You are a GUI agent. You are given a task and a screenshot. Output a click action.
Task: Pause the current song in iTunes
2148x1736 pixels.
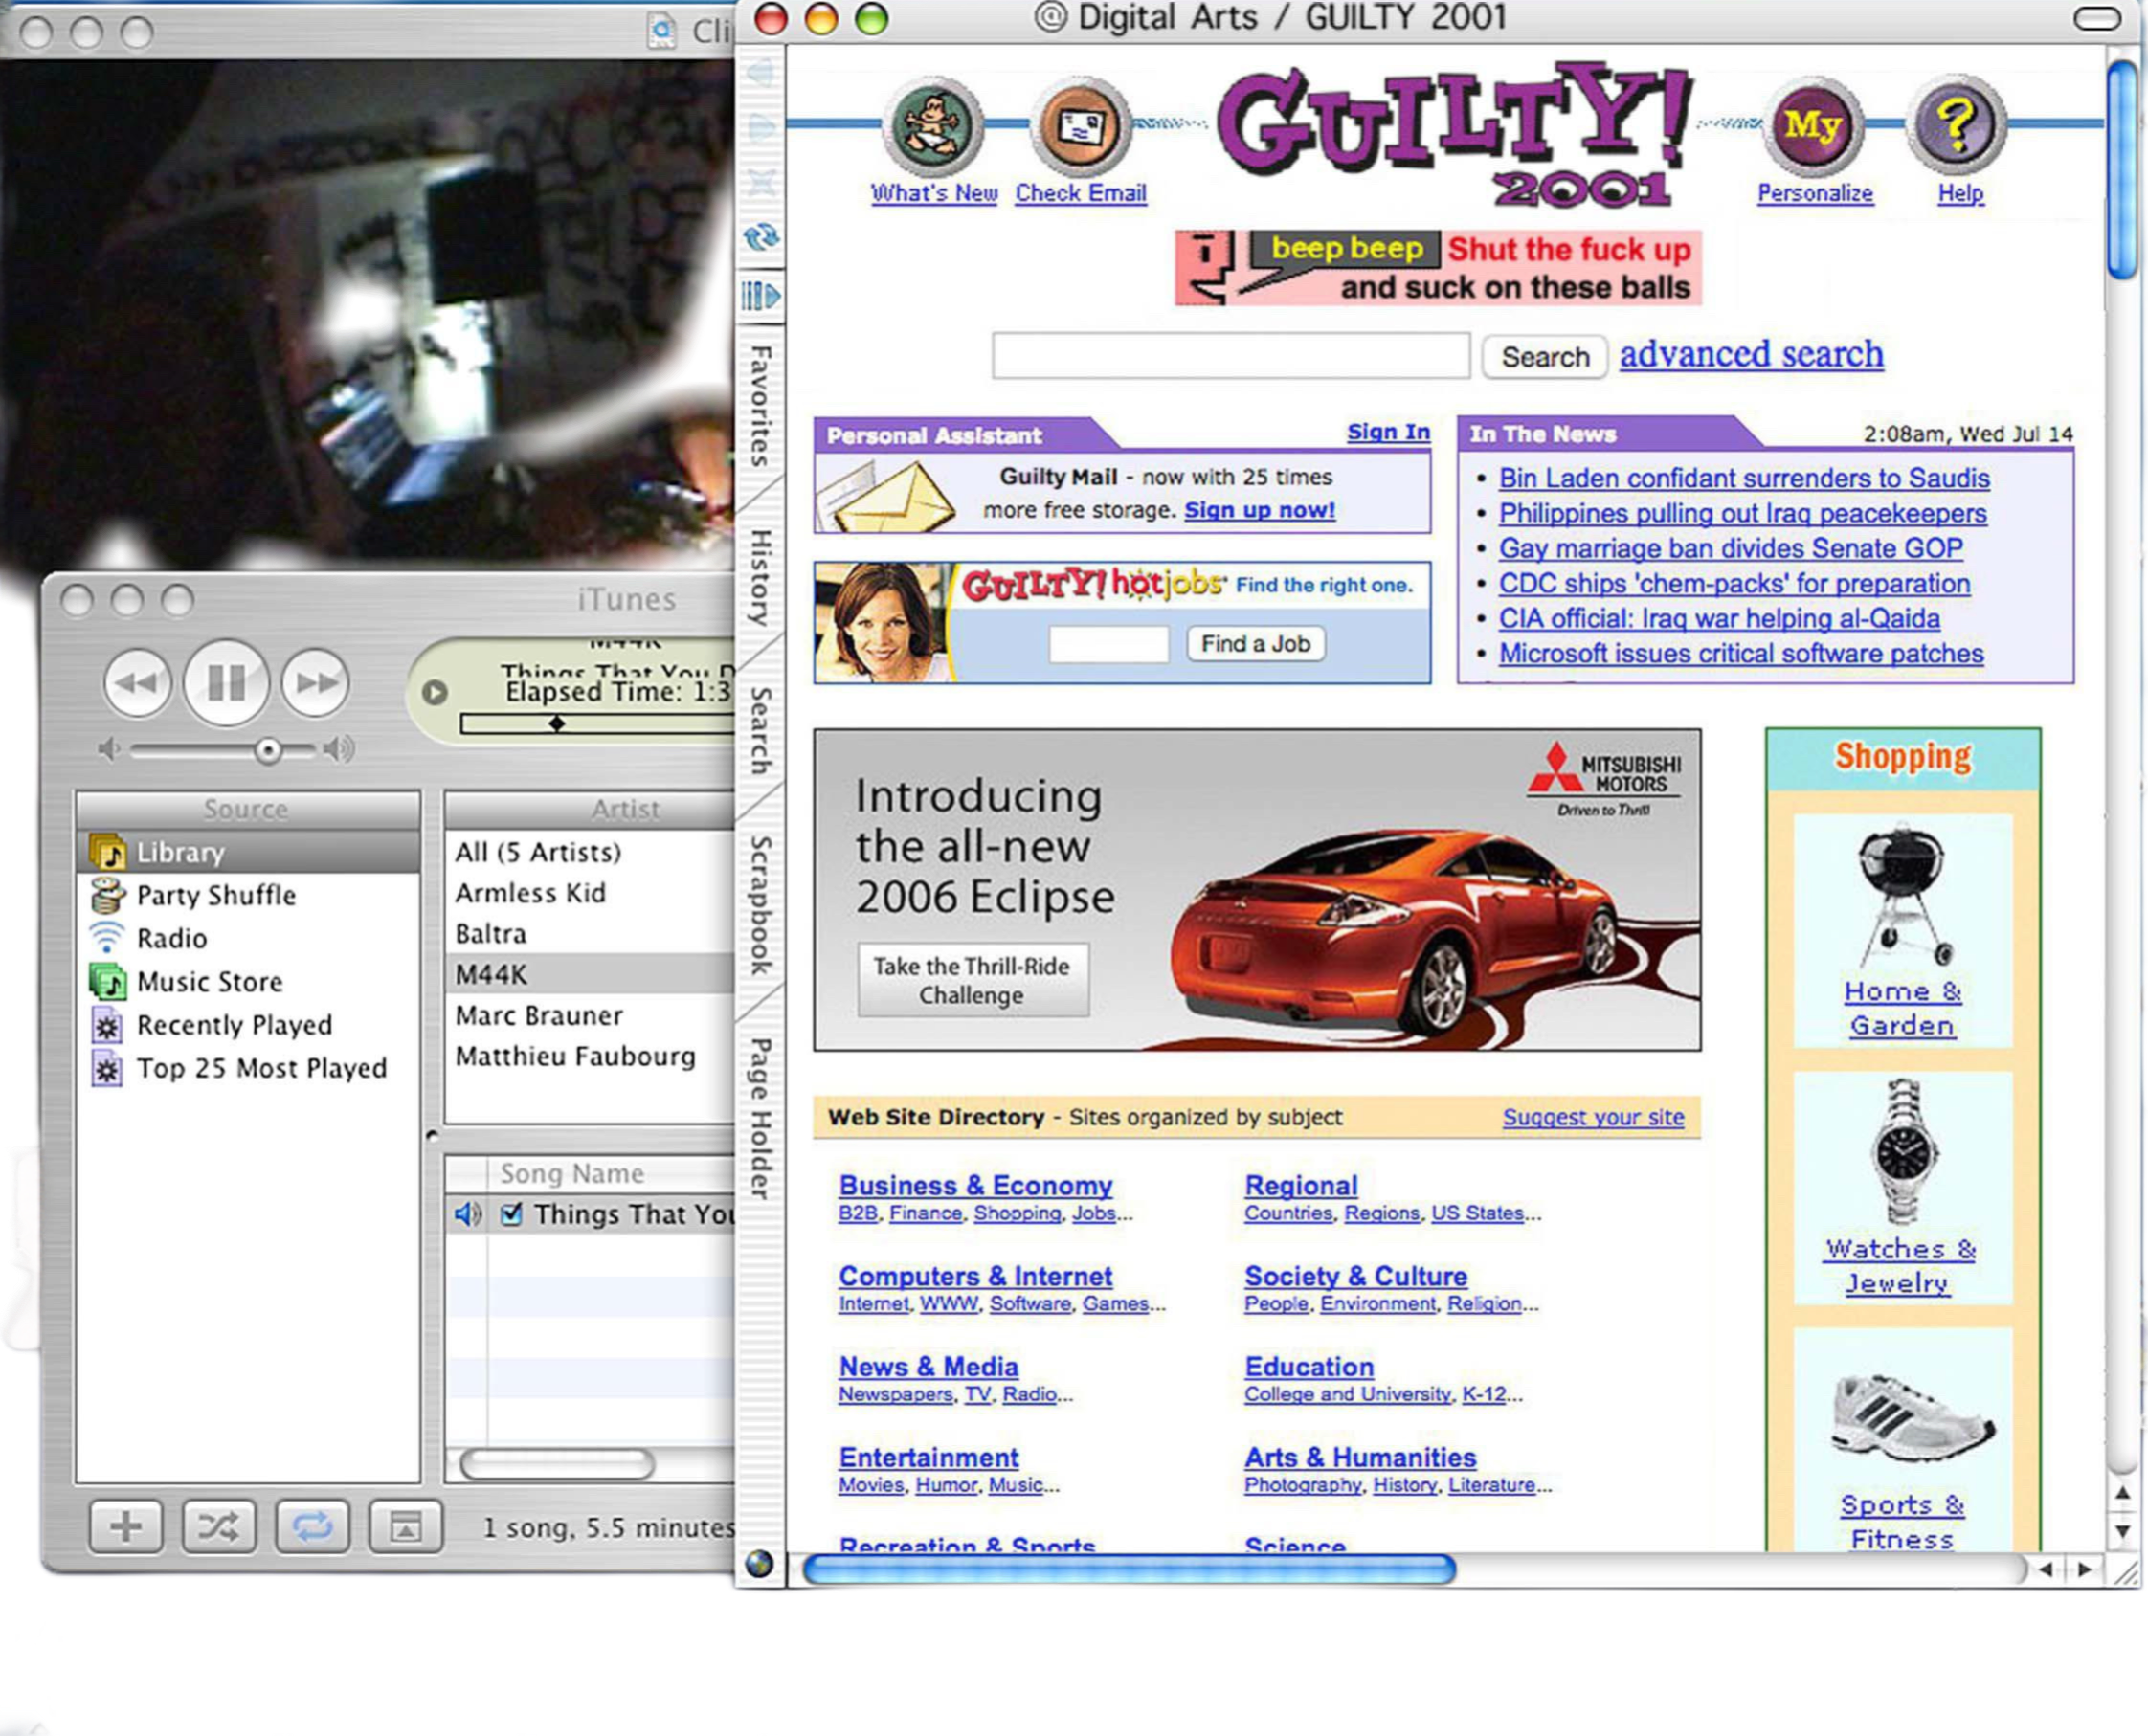227,683
